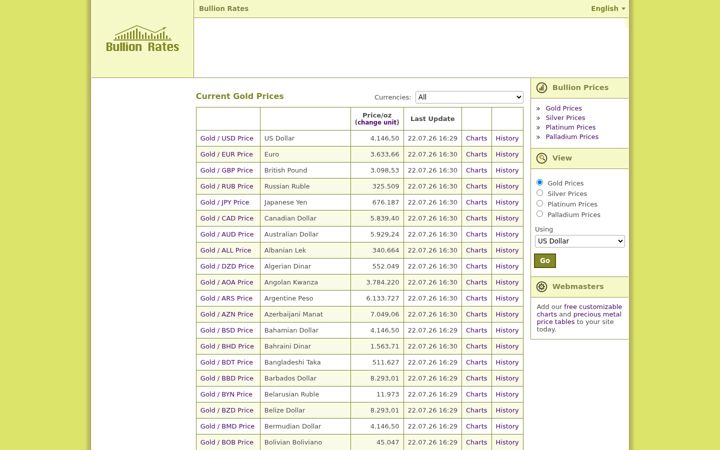Open the Gold / CAD Price link
The height and width of the screenshot is (450, 720).
[226, 219]
